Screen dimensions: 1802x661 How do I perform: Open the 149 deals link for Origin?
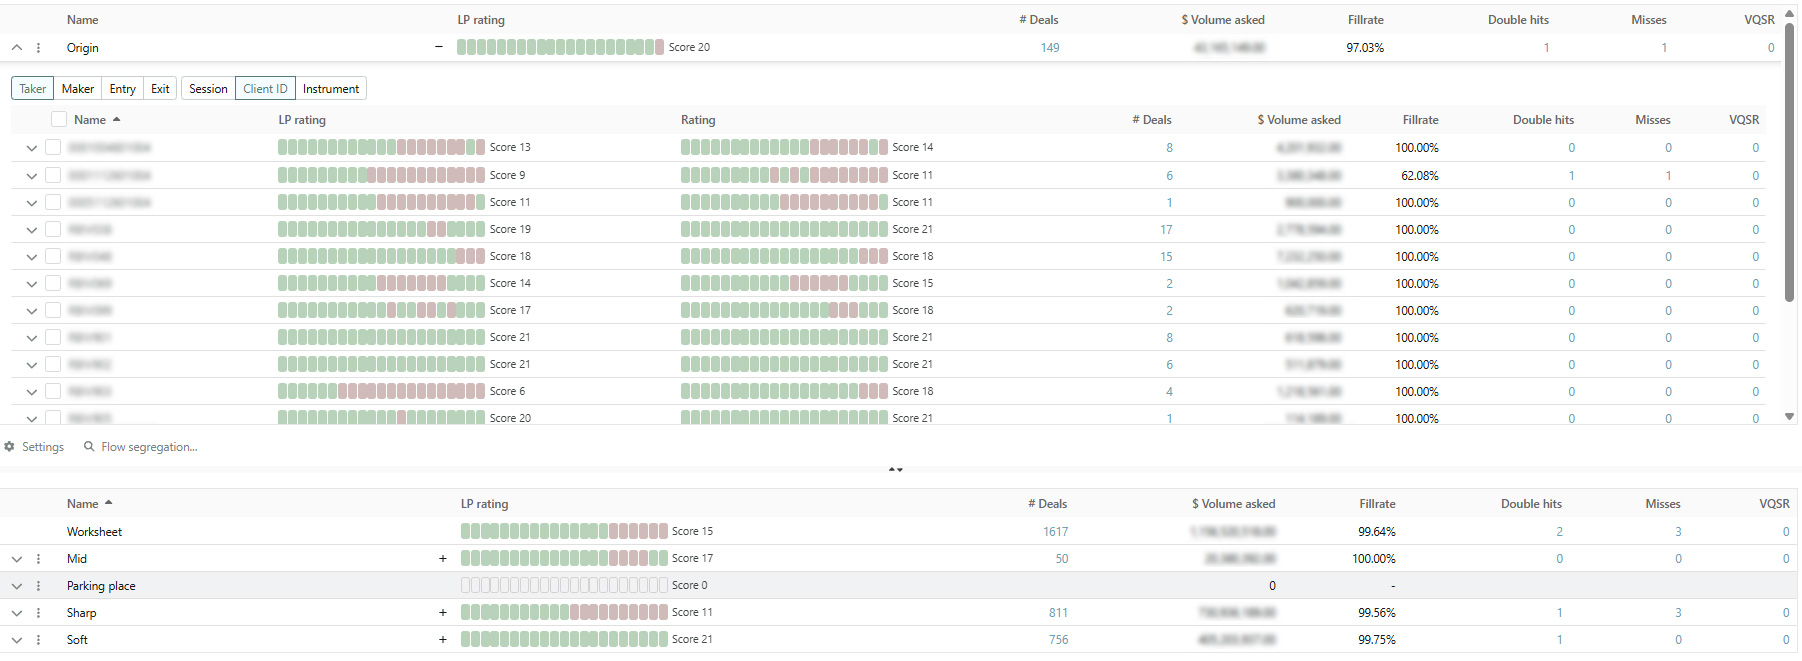click(1049, 48)
